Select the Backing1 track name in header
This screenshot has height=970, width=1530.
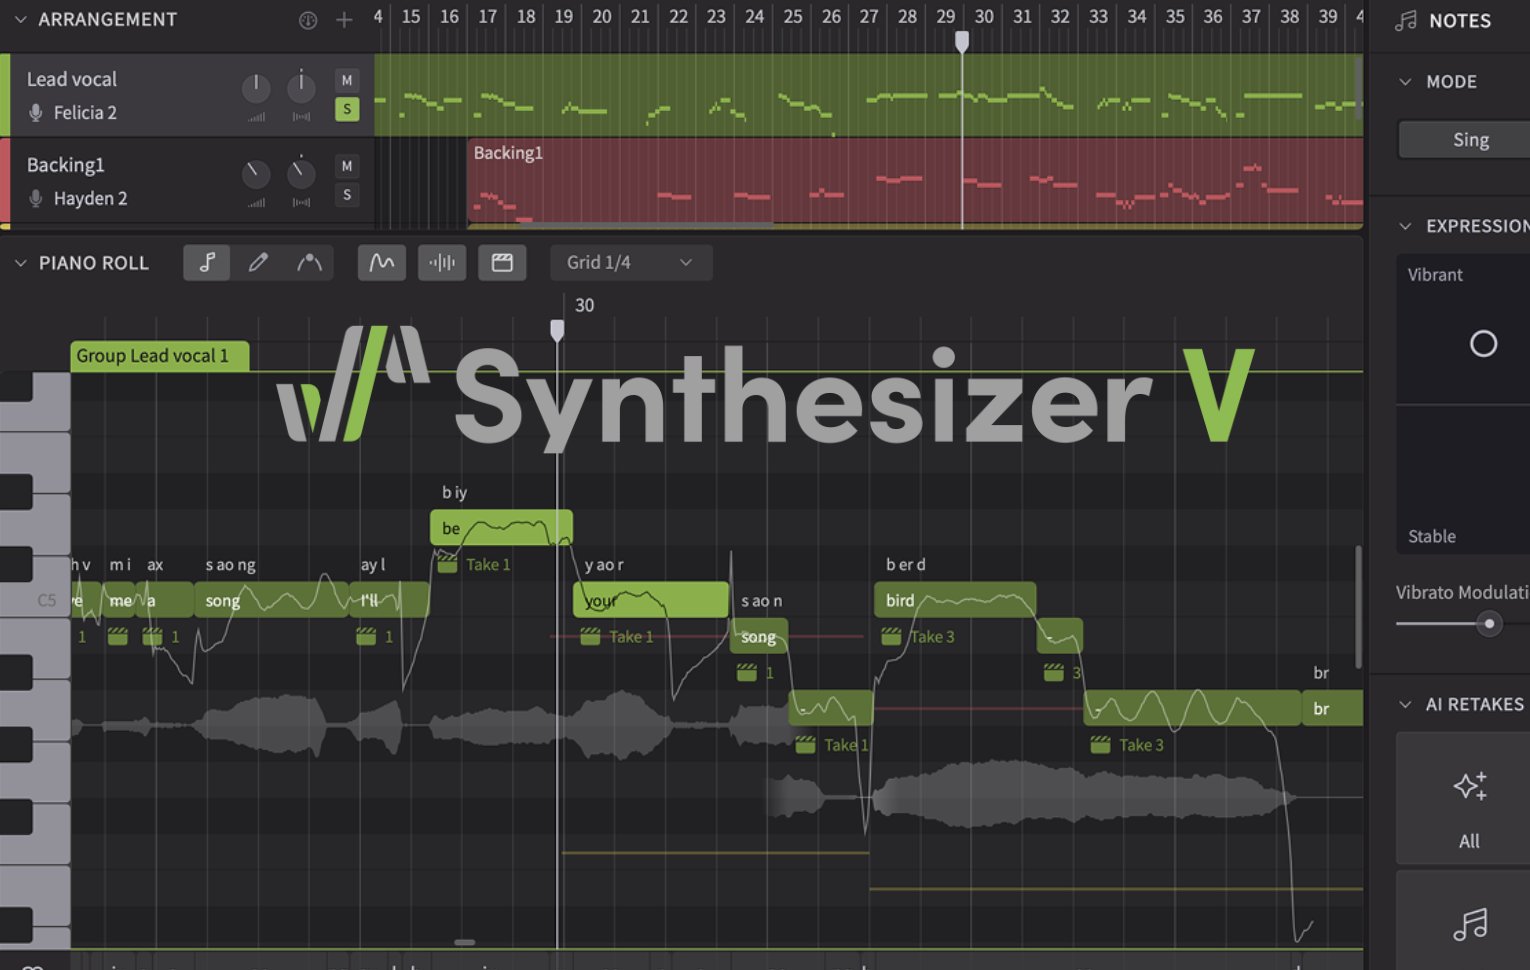pos(66,165)
